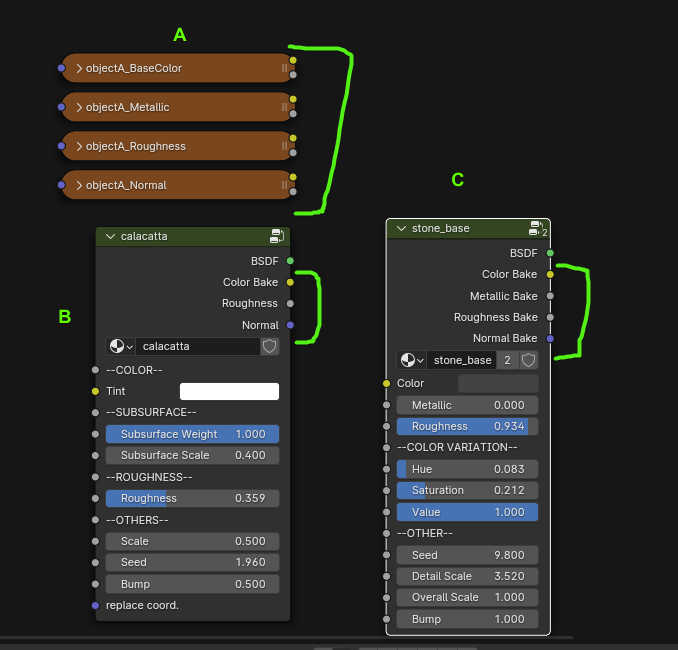This screenshot has width=678, height=650.
Task: Toggle fake user shield on calacatta
Action: (x=270, y=346)
